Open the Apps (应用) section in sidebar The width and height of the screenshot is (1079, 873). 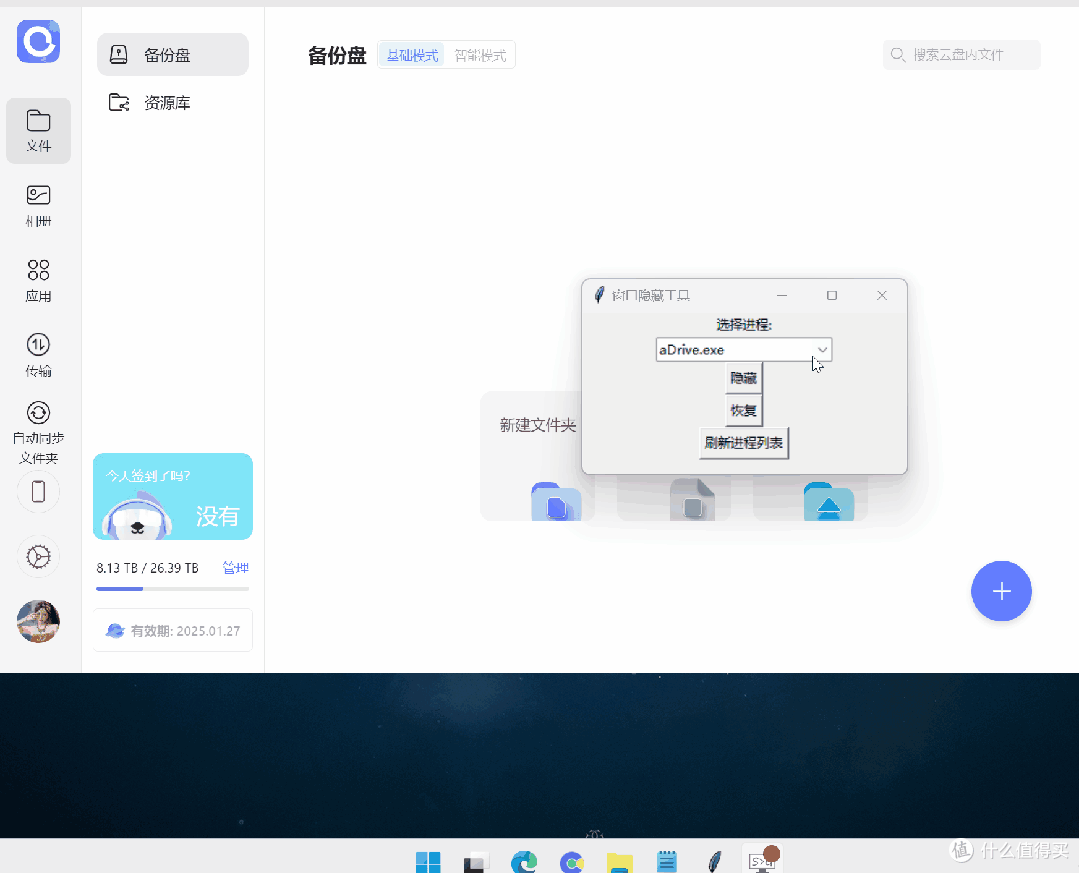tap(39, 281)
